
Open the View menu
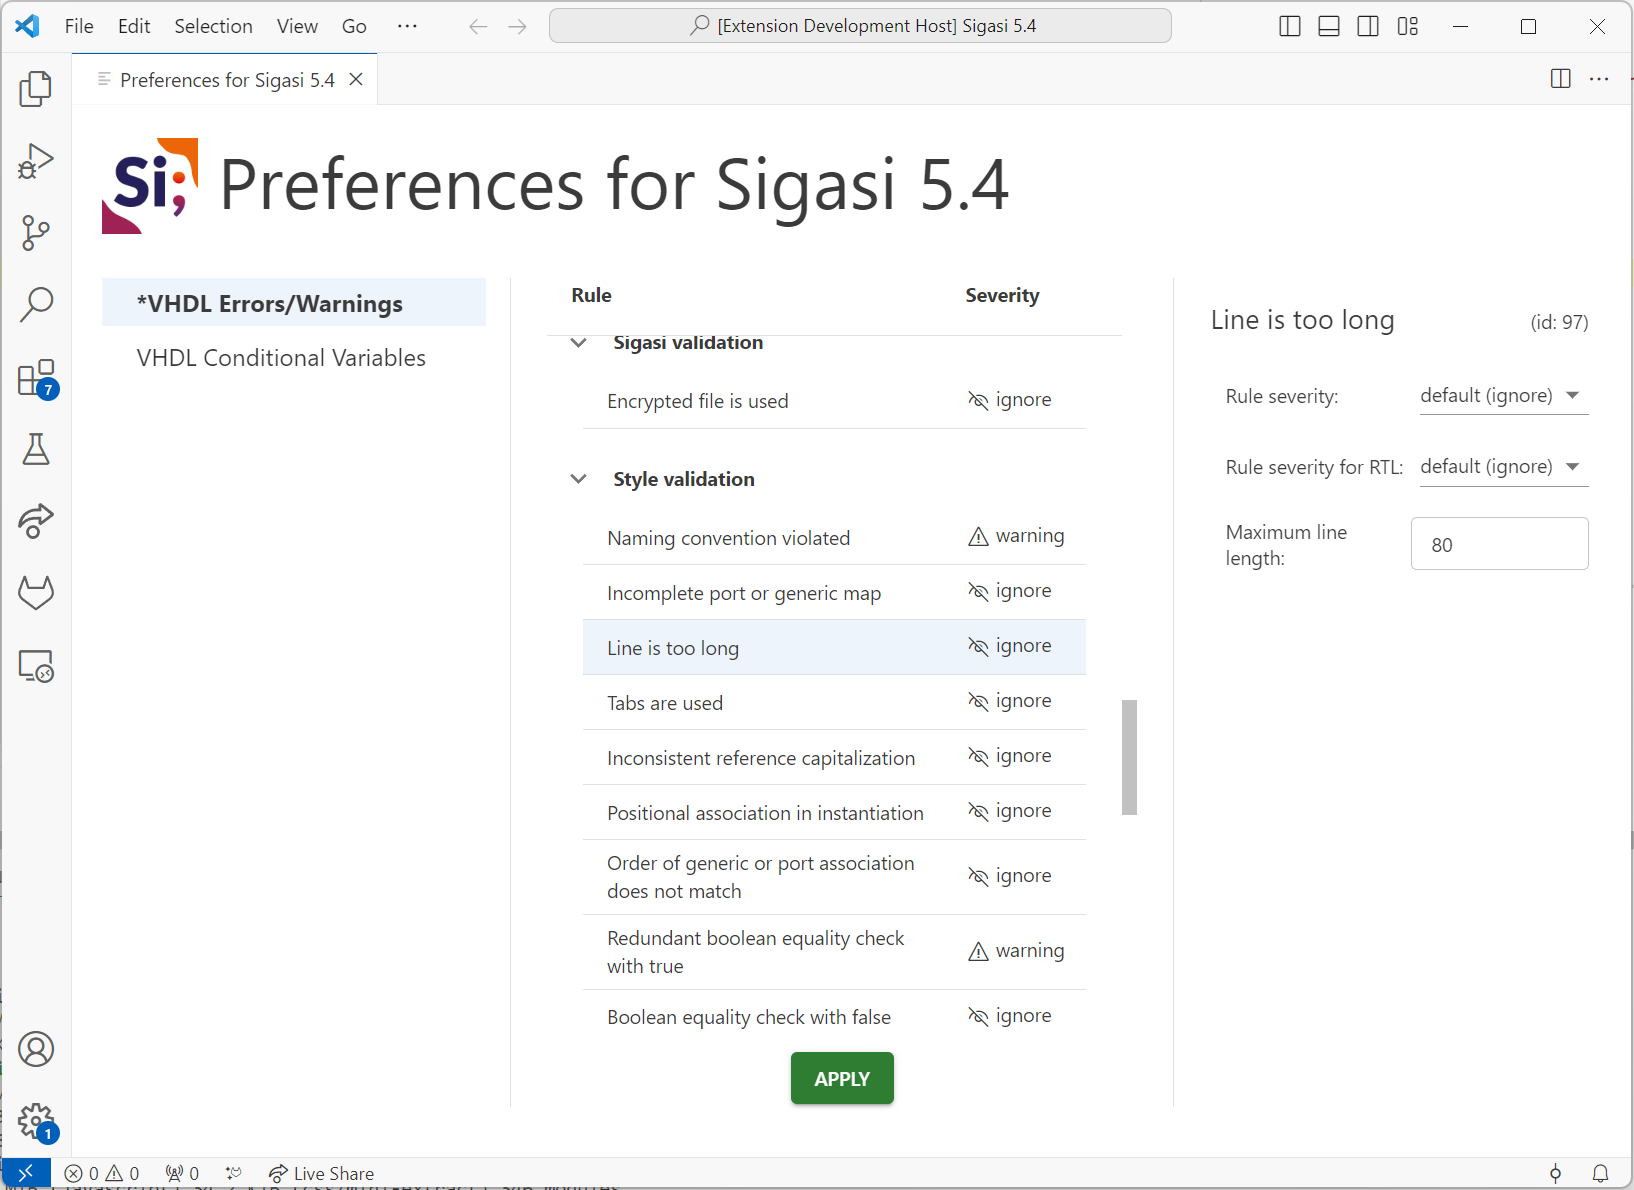(297, 27)
